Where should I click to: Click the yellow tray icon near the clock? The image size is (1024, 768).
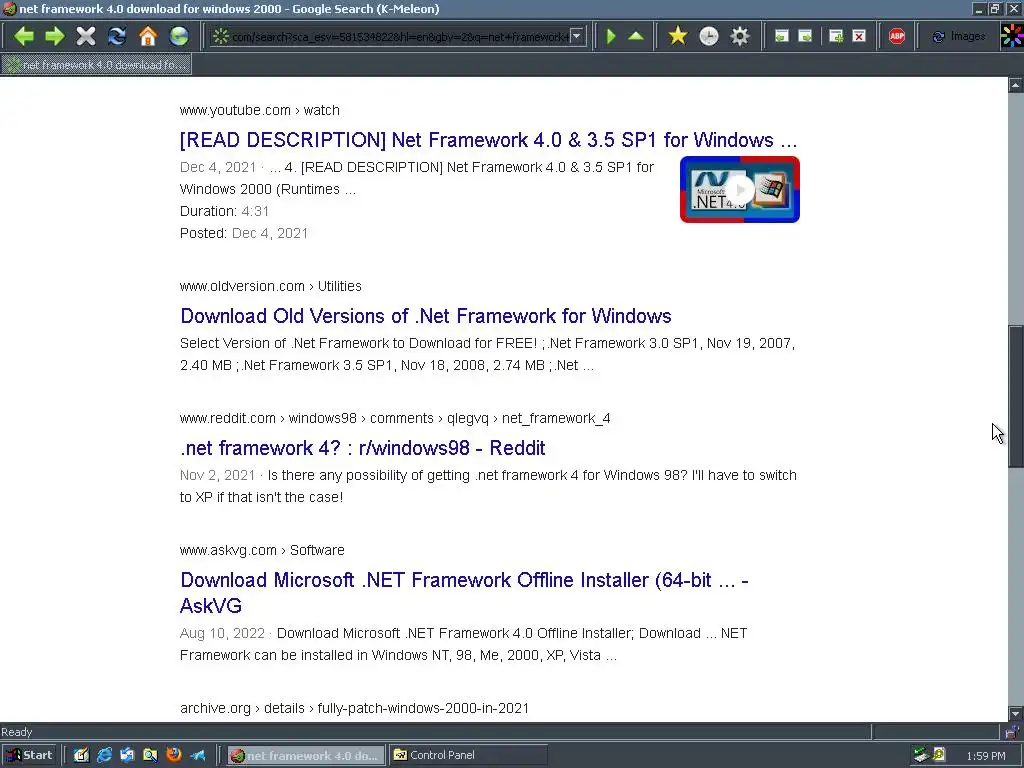click(x=939, y=755)
